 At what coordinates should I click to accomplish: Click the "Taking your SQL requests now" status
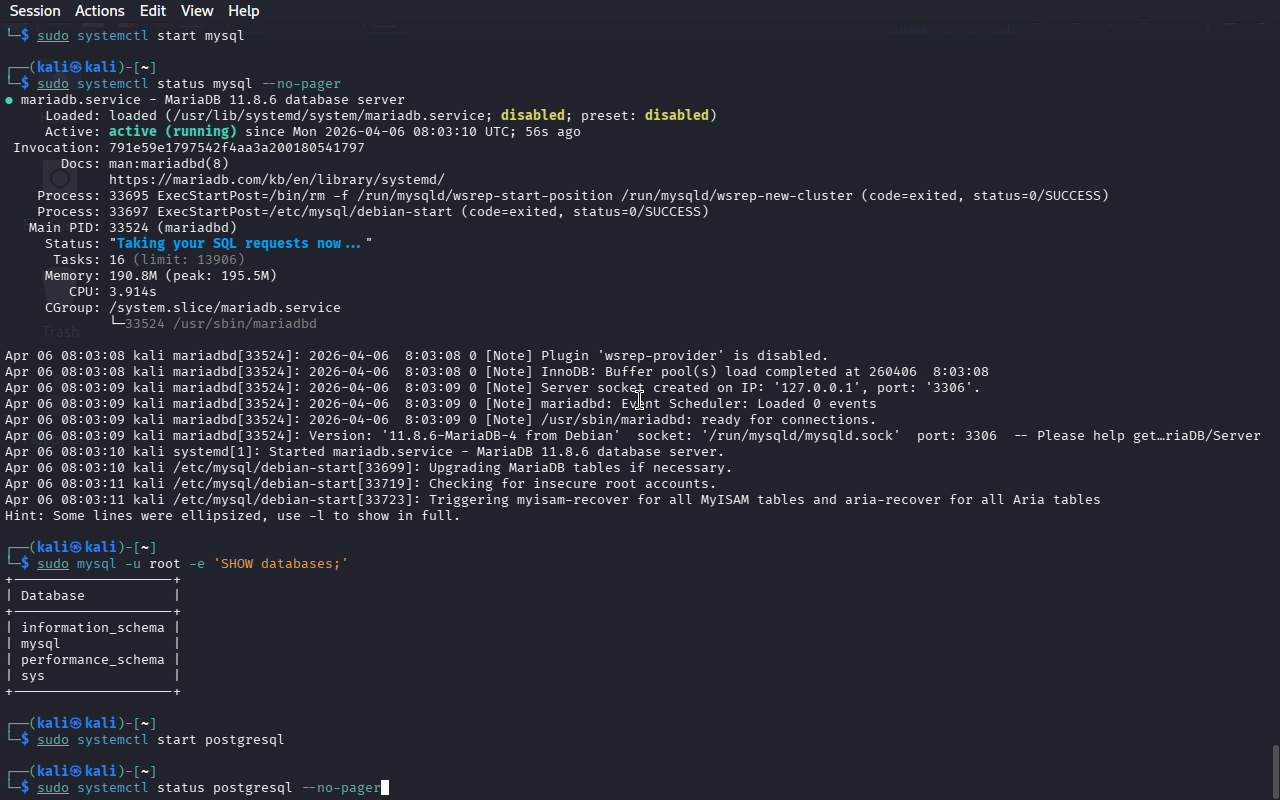coord(238,244)
